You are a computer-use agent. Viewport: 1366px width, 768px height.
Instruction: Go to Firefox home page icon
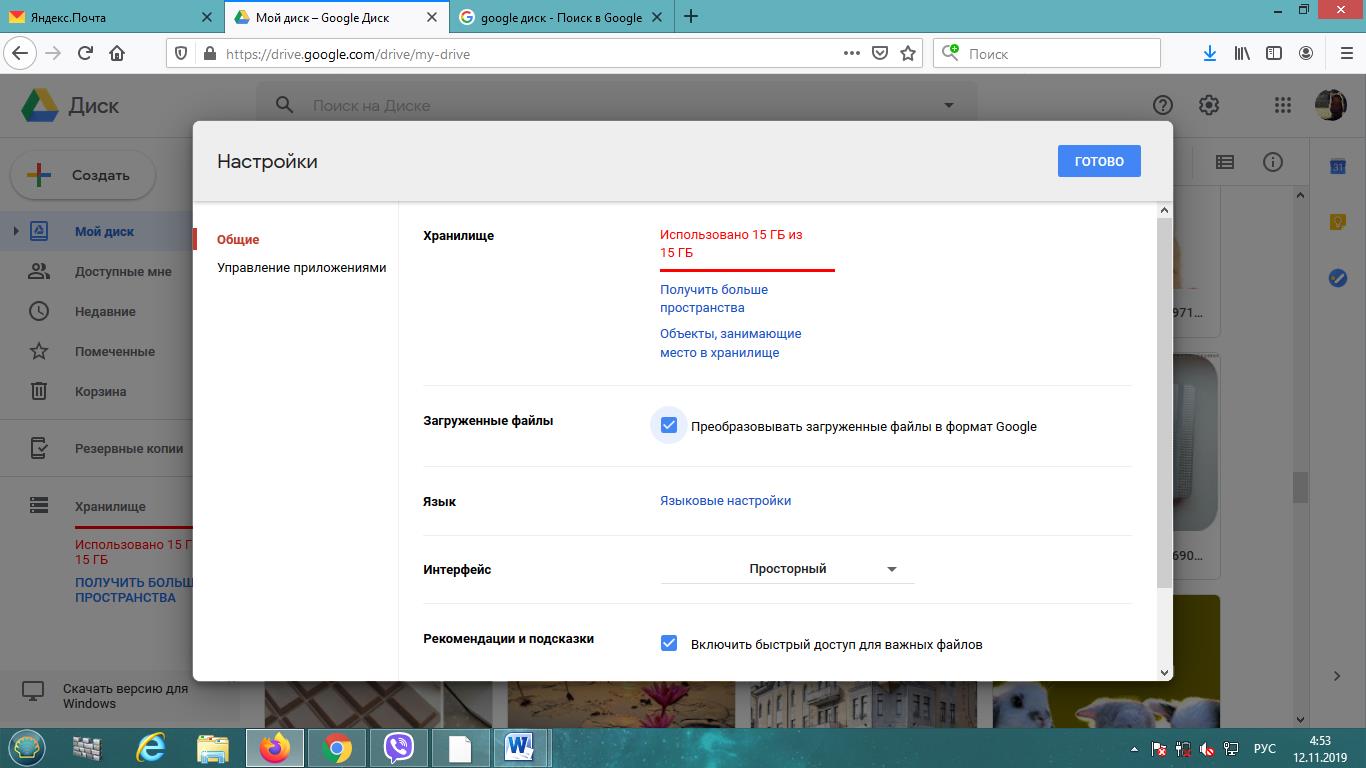(117, 53)
